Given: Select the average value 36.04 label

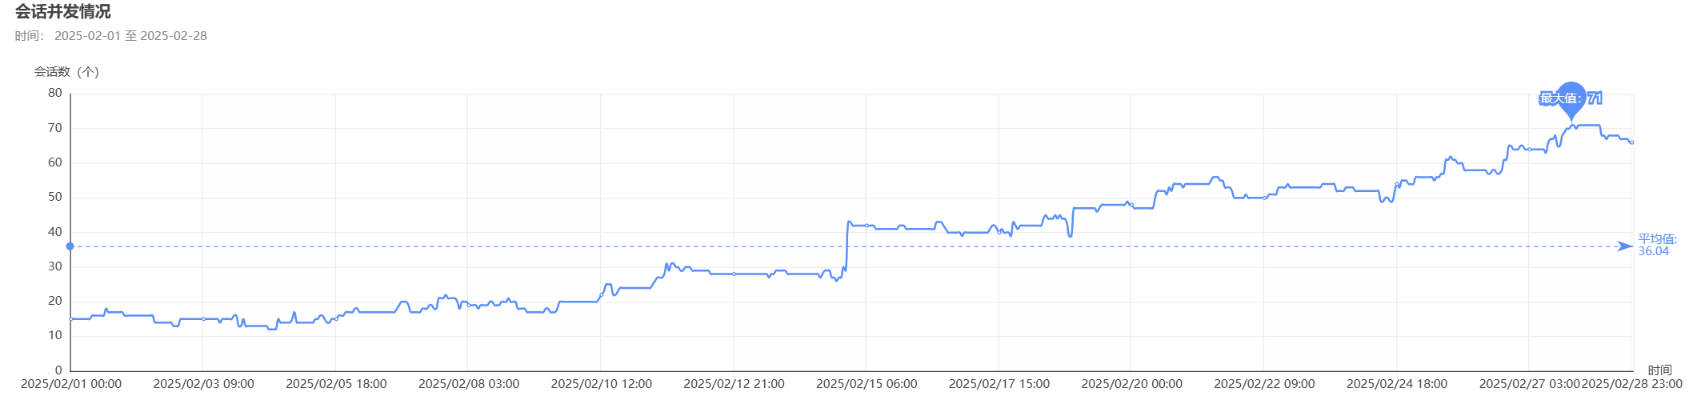Looking at the screenshot, I should tap(1656, 245).
